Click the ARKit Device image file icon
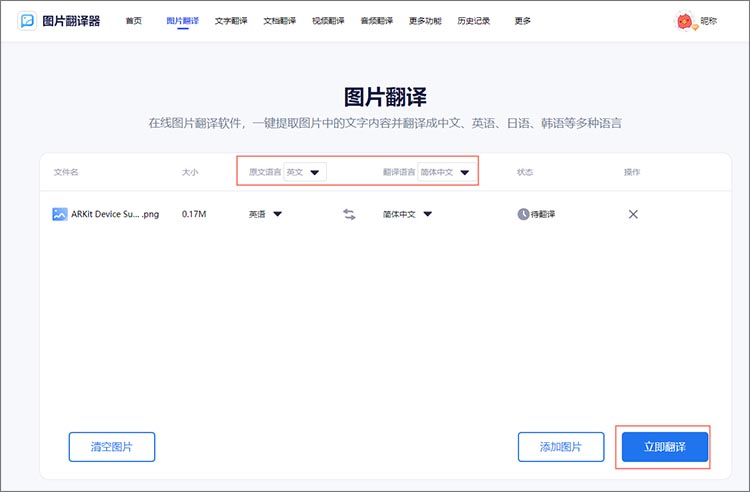 pyautogui.click(x=60, y=214)
